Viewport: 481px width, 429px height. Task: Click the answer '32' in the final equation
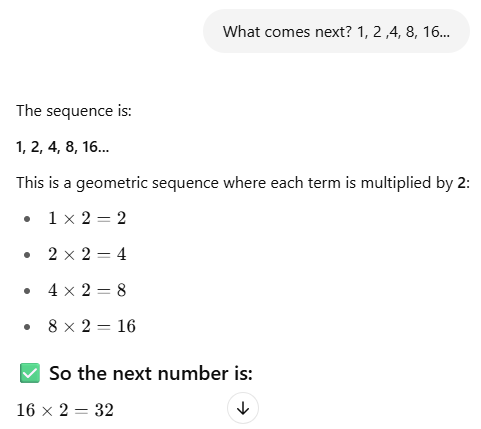click(104, 410)
